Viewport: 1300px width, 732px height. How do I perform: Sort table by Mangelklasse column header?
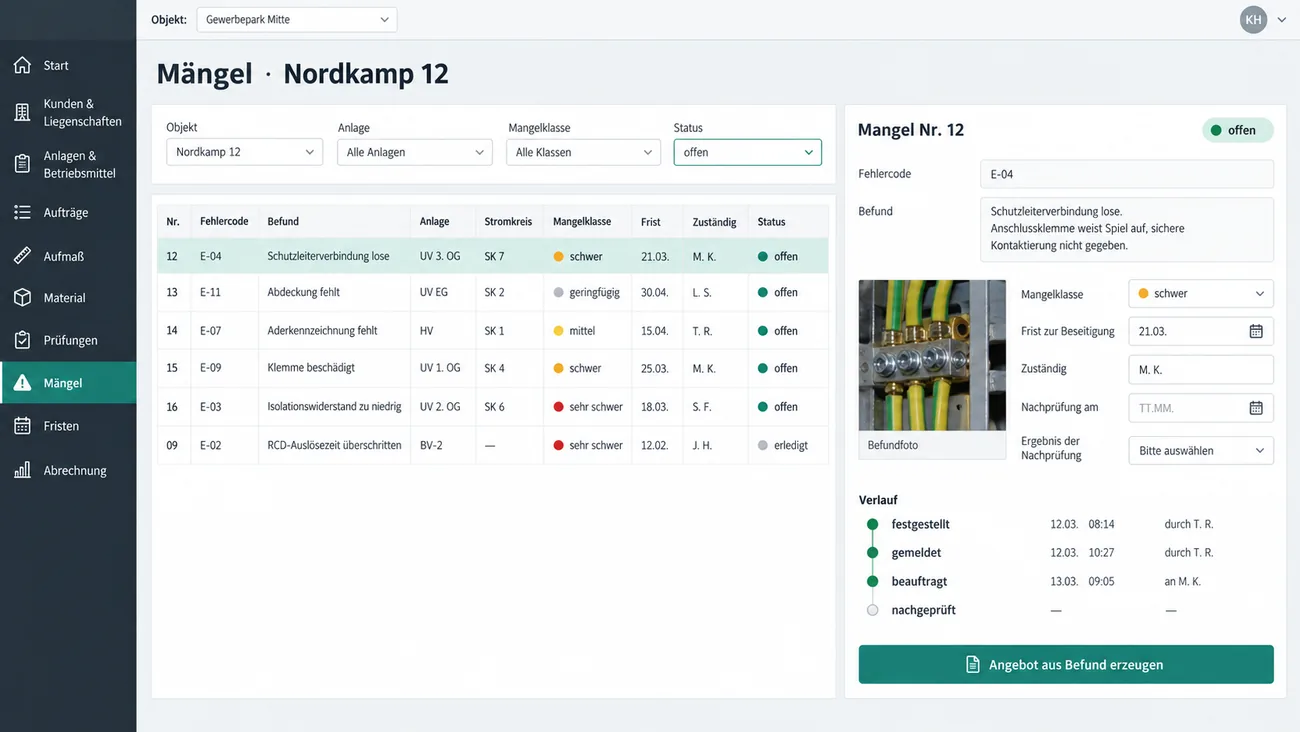tap(582, 222)
